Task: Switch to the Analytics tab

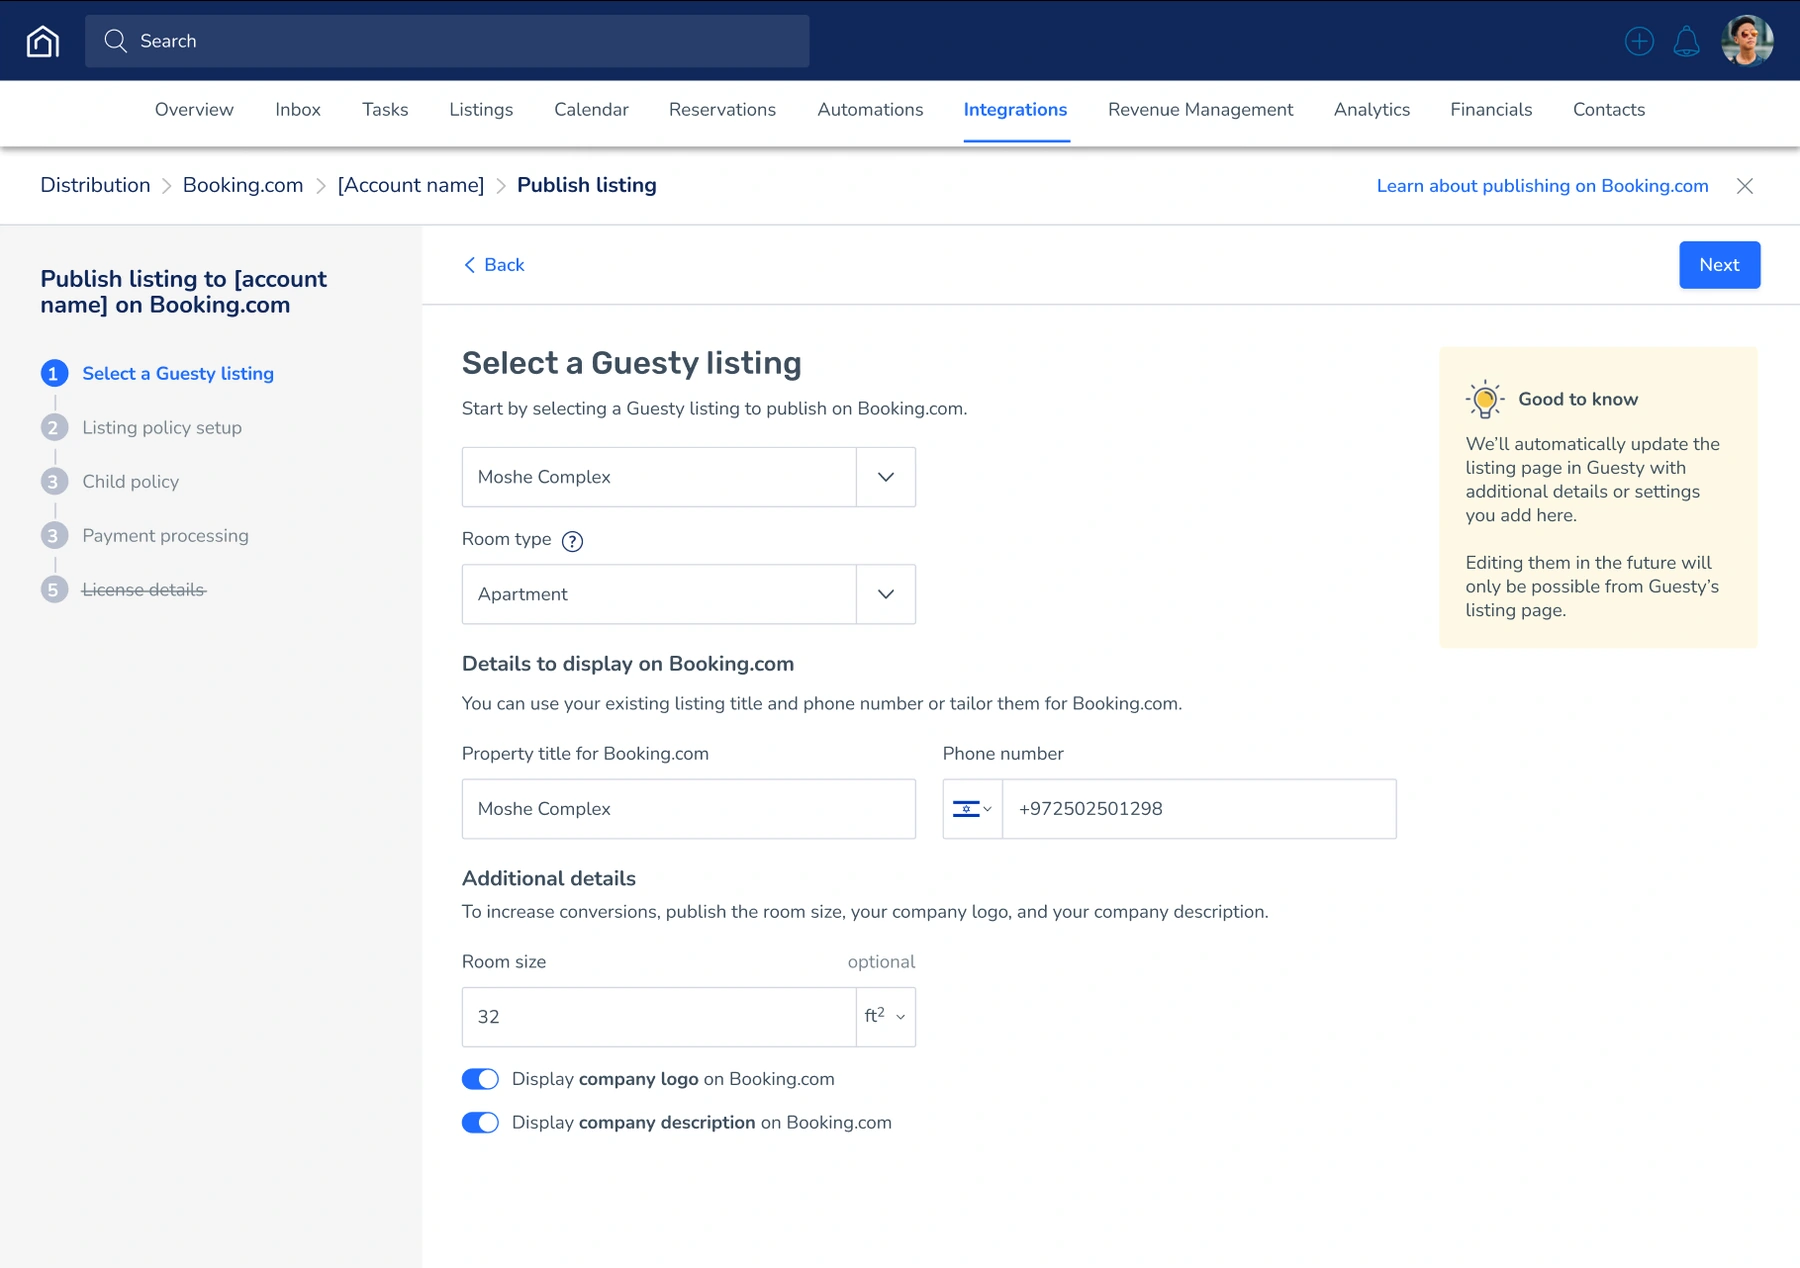Action: (x=1372, y=110)
